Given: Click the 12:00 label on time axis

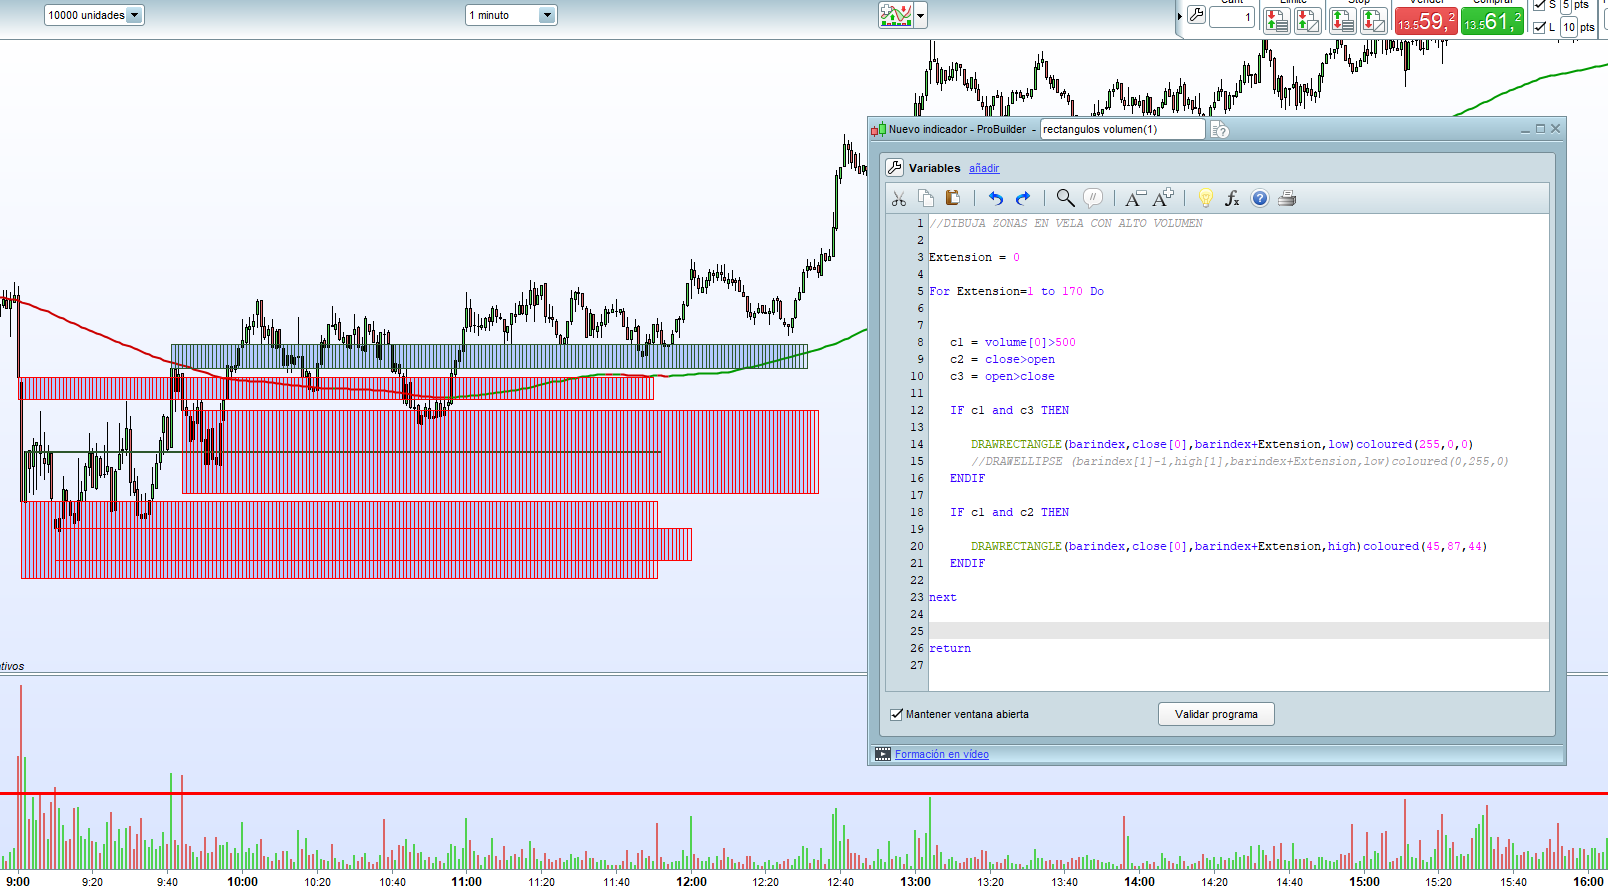Looking at the screenshot, I should pos(692,882).
